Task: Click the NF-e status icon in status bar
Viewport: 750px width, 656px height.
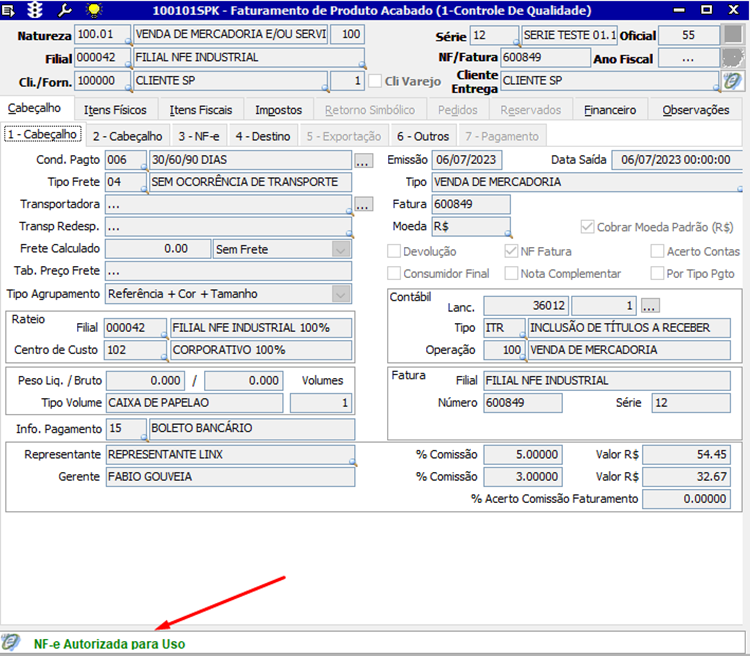Action: point(11,643)
